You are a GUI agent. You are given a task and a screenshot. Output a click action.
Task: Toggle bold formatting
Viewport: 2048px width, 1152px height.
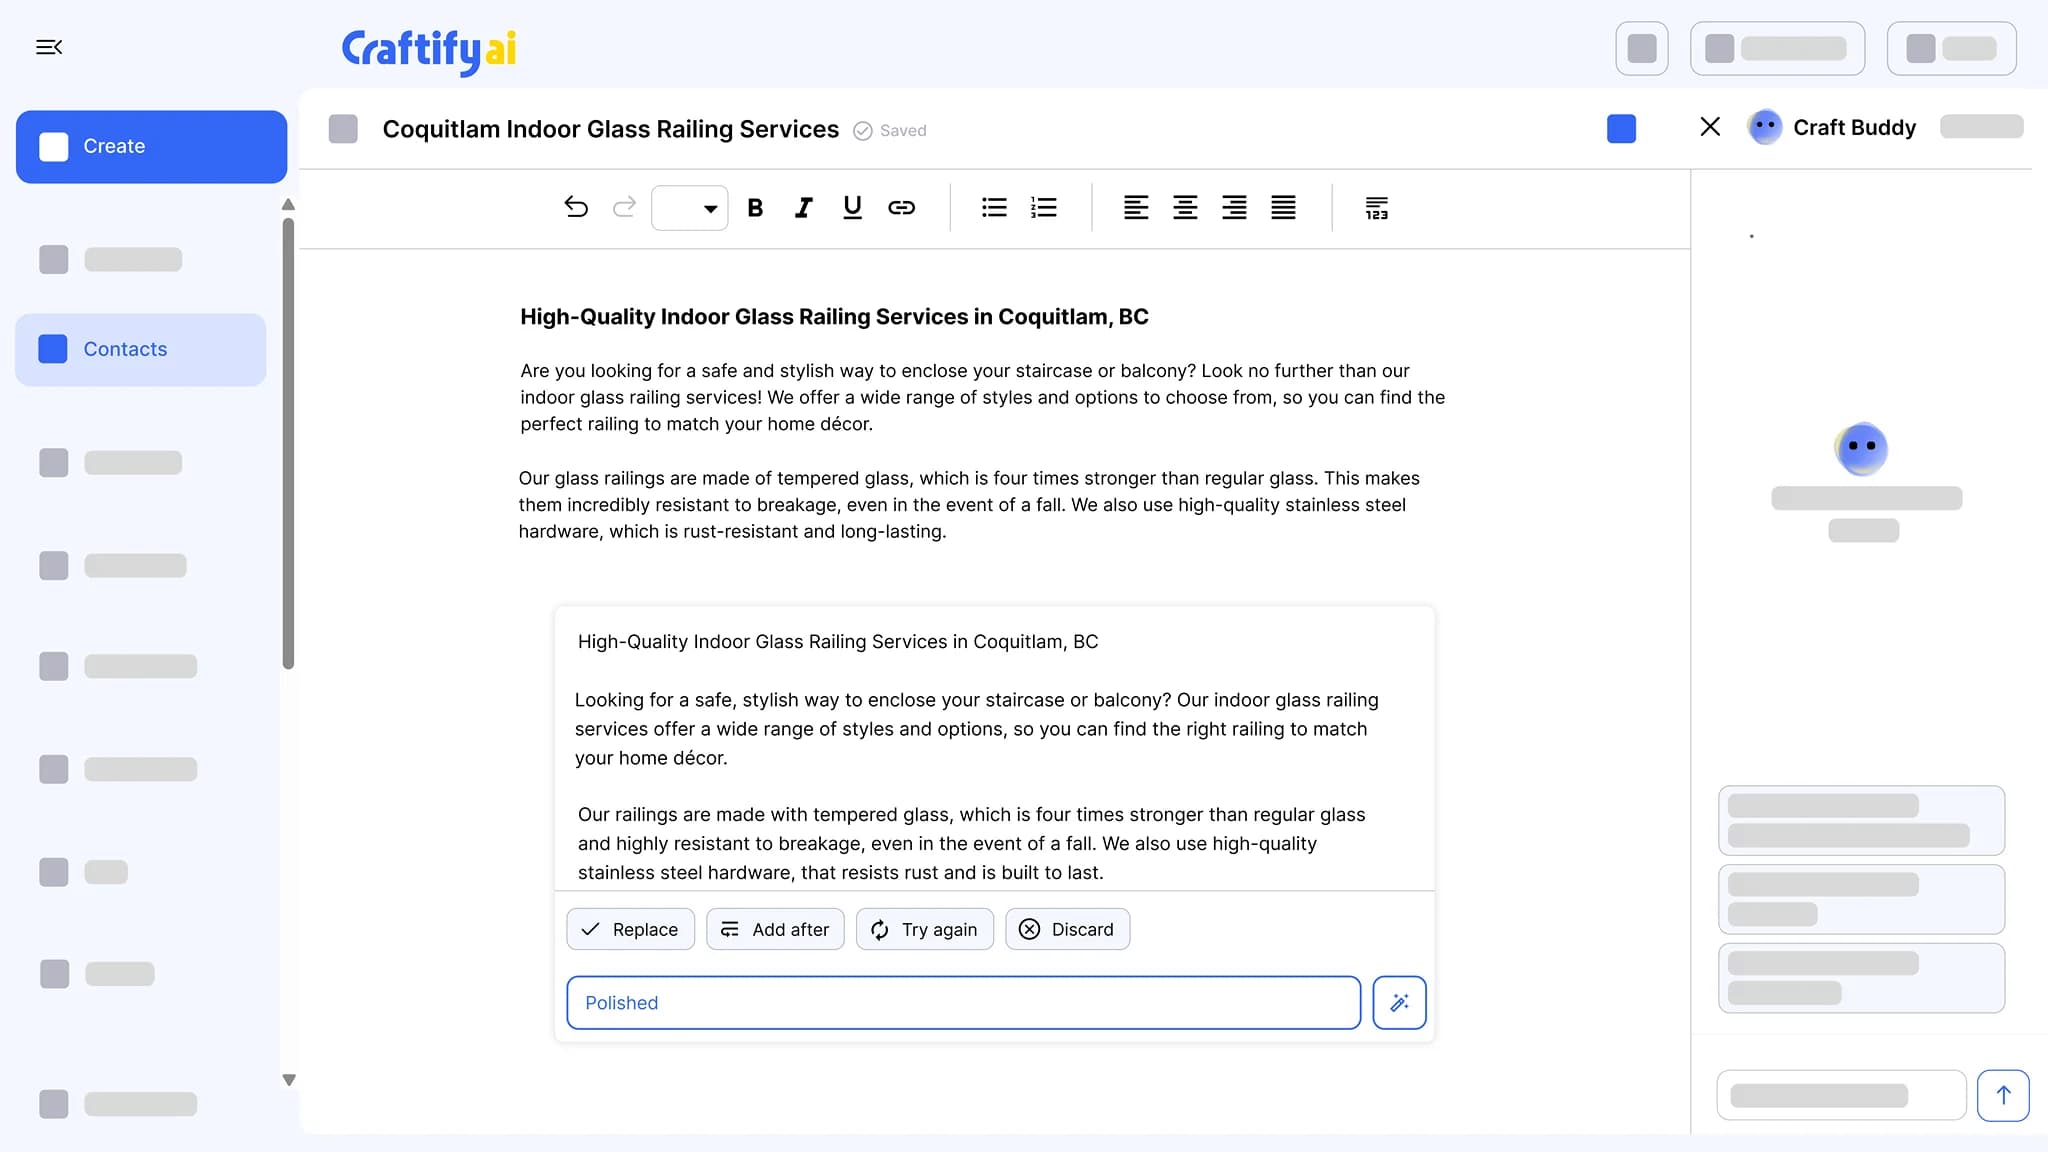pyautogui.click(x=755, y=207)
